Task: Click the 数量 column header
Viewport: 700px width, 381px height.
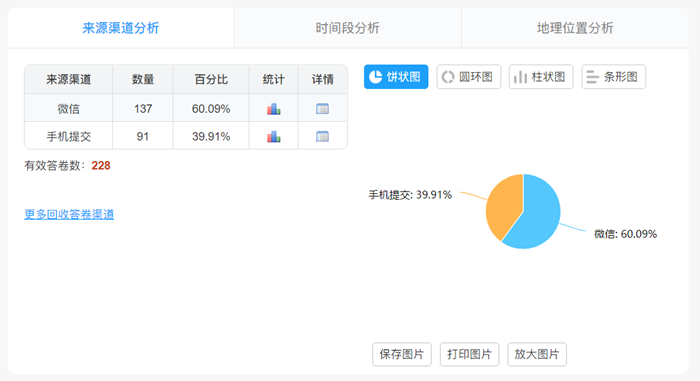Action: [x=143, y=80]
